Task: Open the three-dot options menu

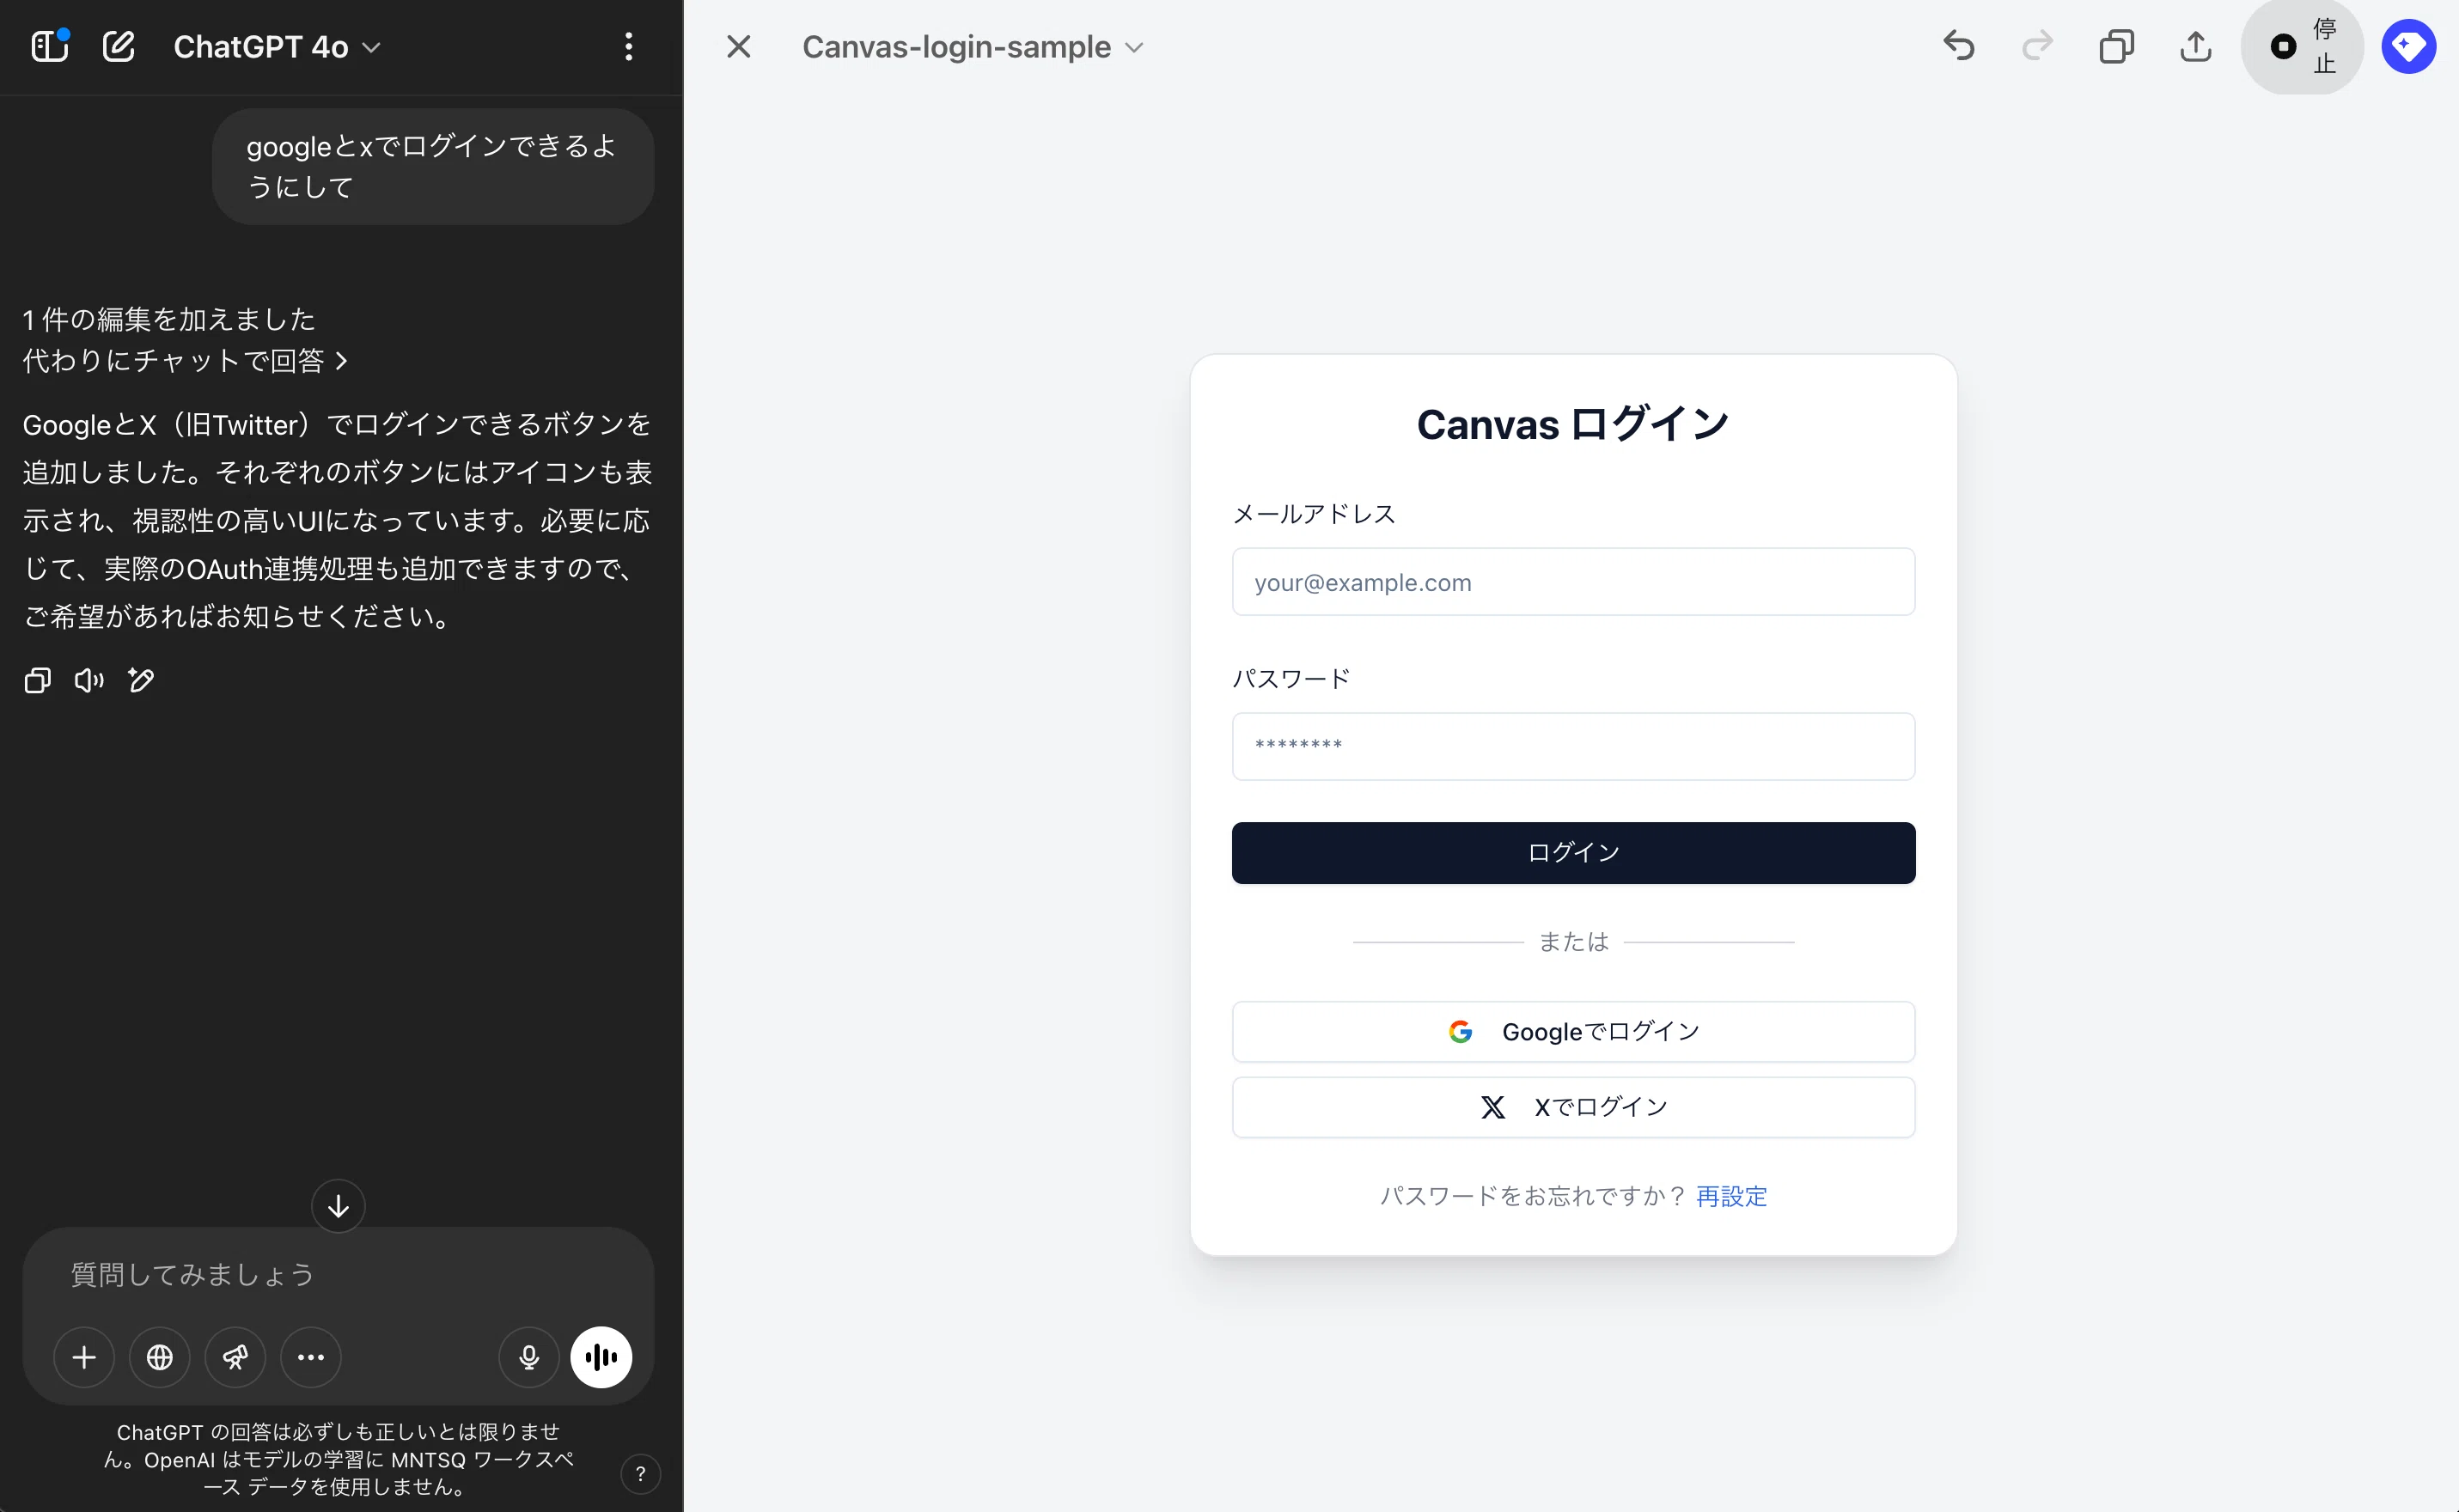Action: 628,46
